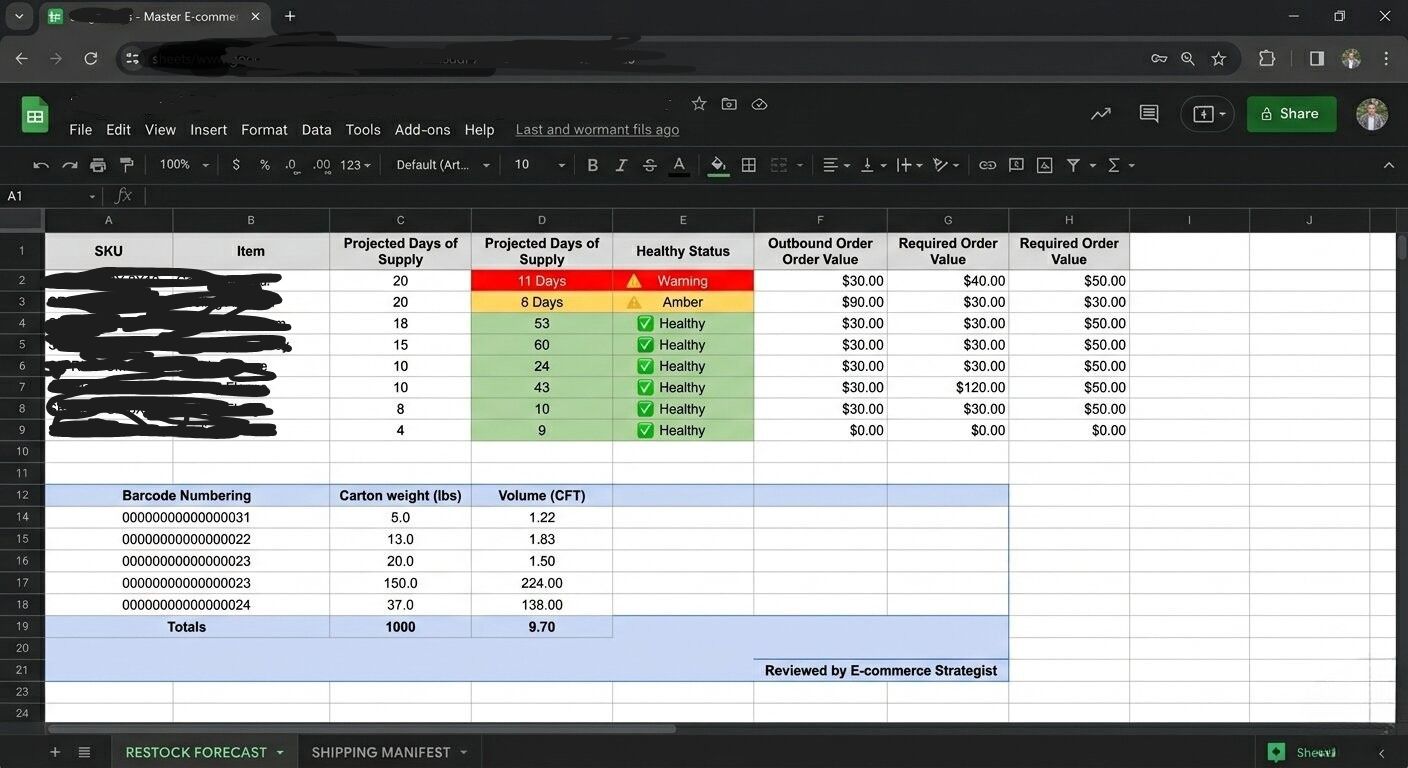
Task: Open text color picker
Action: click(x=679, y=165)
